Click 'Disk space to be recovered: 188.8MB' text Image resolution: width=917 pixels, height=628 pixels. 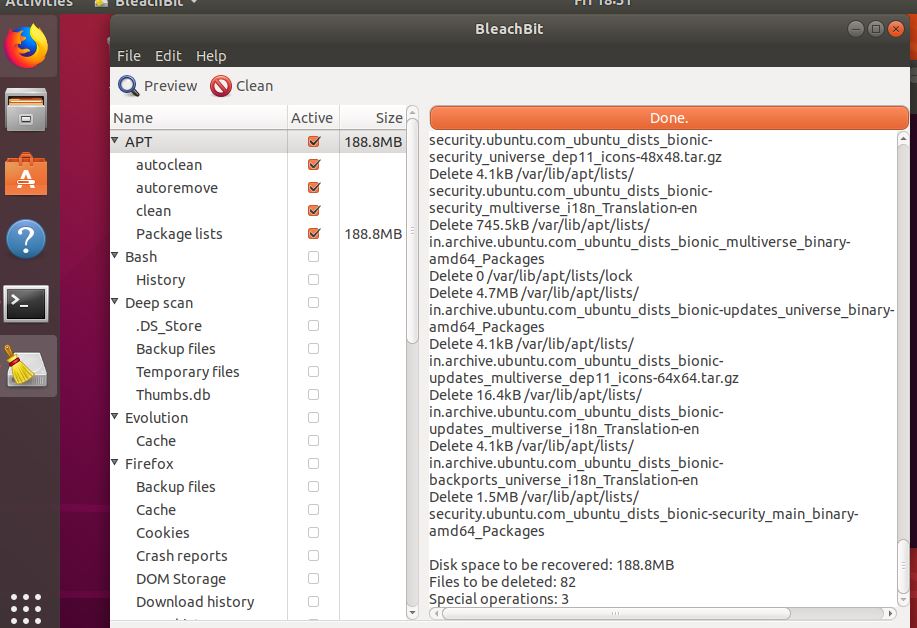tap(551, 565)
